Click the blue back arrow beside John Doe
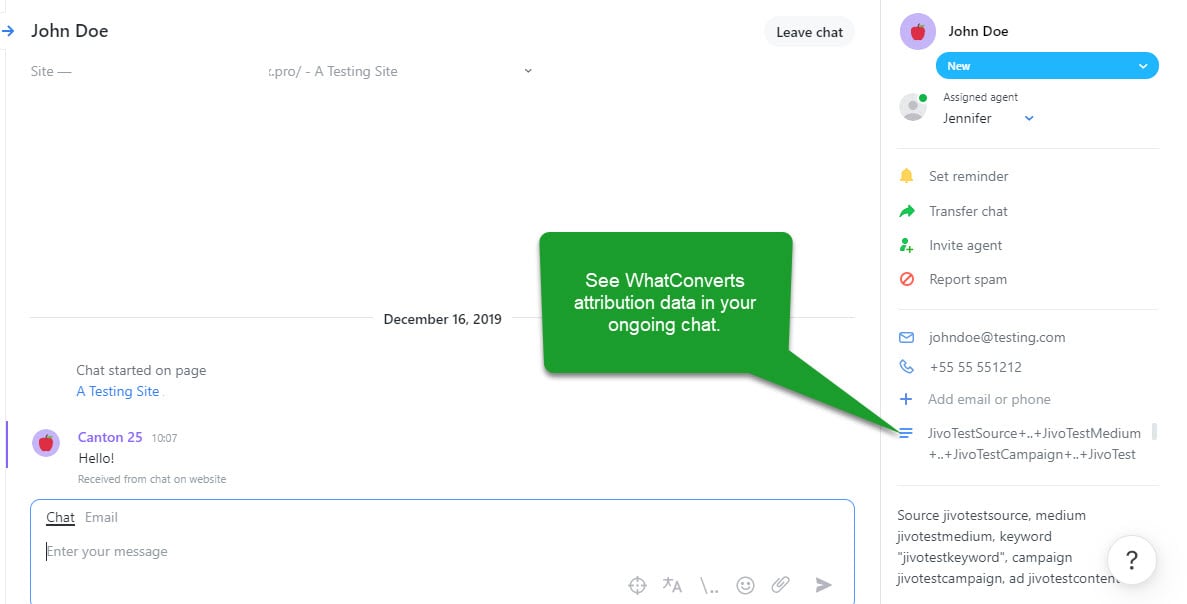The height and width of the screenshot is (604, 1187). coord(8,31)
